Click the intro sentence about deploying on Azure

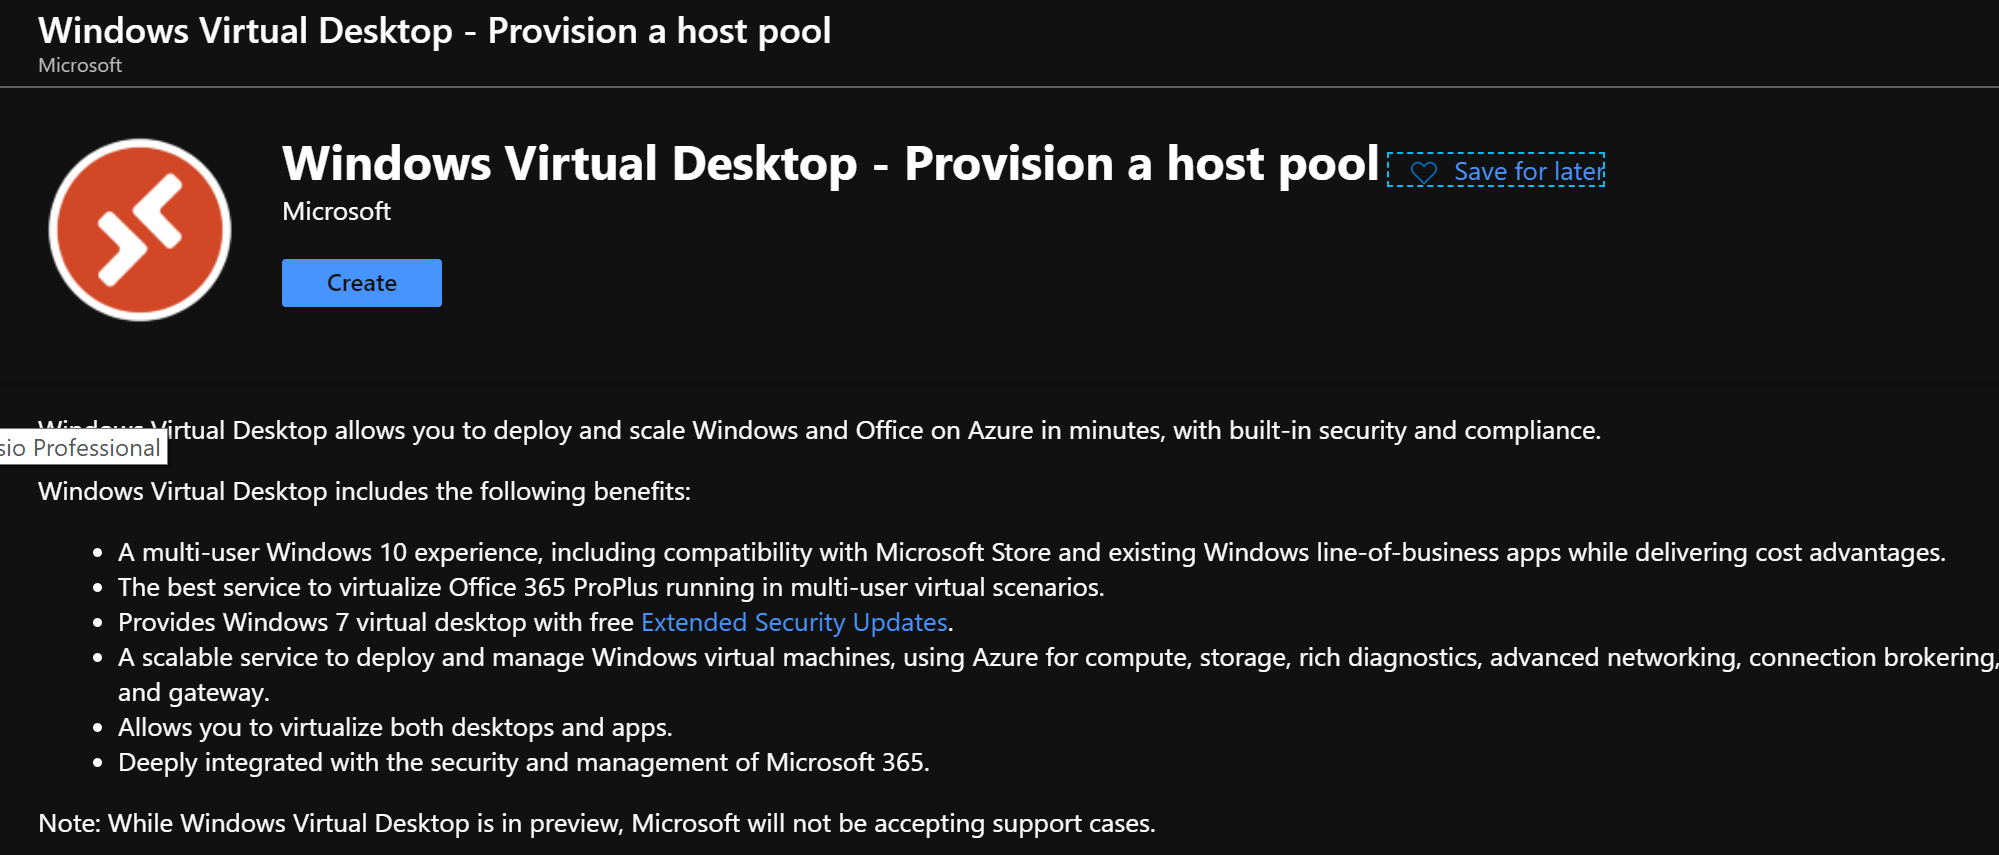820,430
